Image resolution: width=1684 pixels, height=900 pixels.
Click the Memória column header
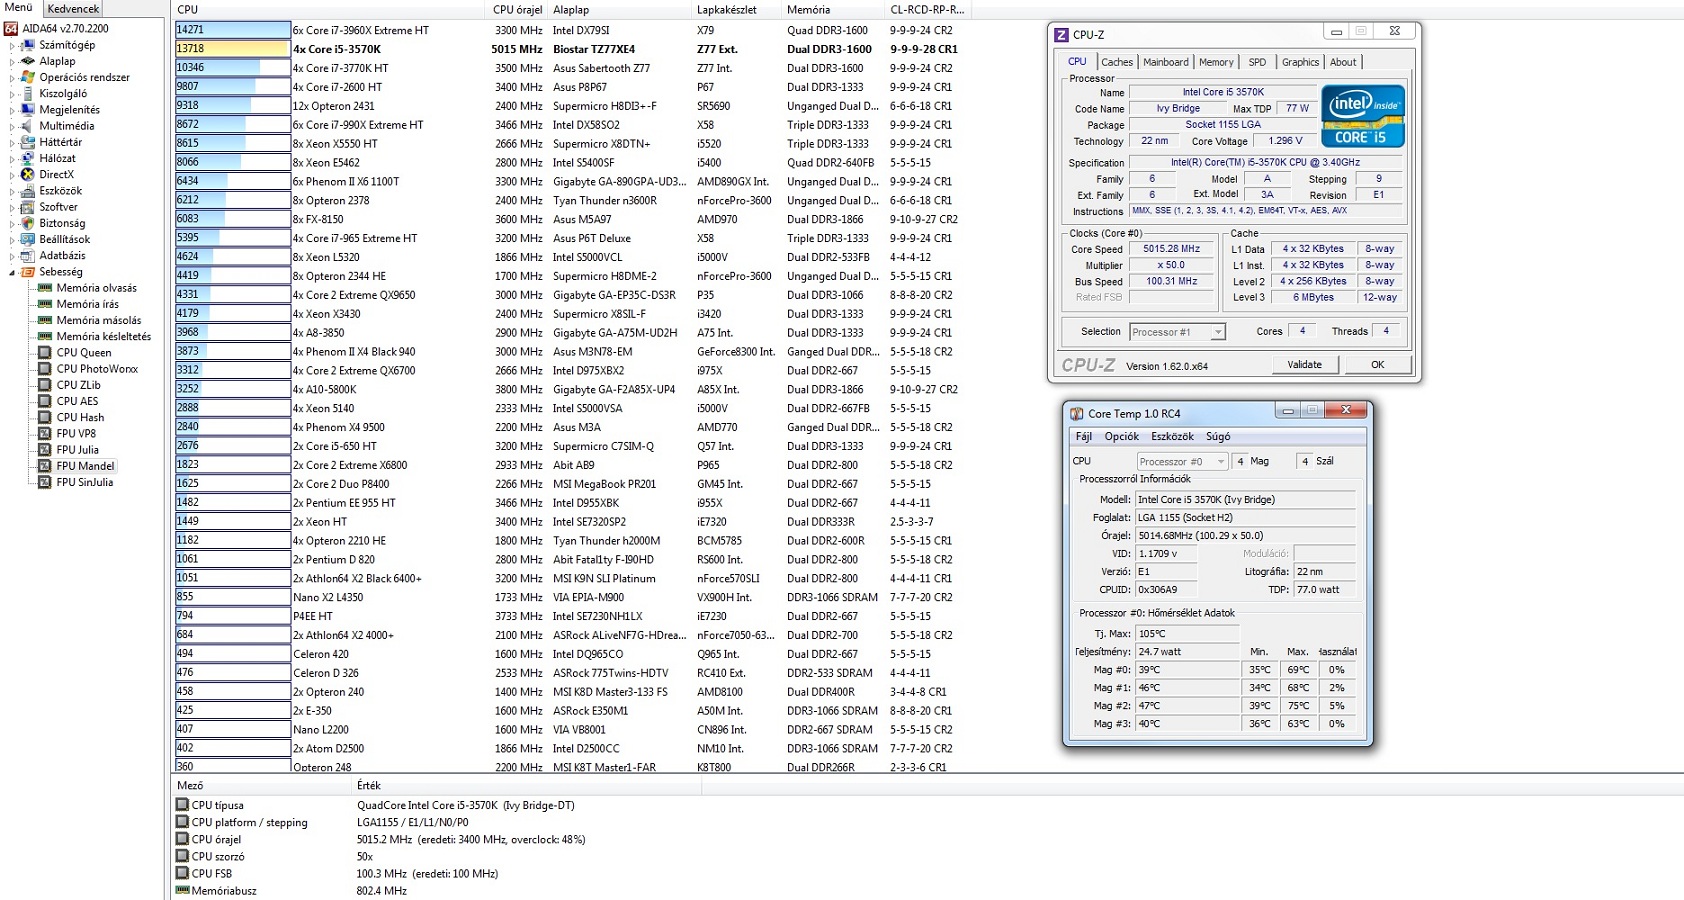tap(834, 9)
